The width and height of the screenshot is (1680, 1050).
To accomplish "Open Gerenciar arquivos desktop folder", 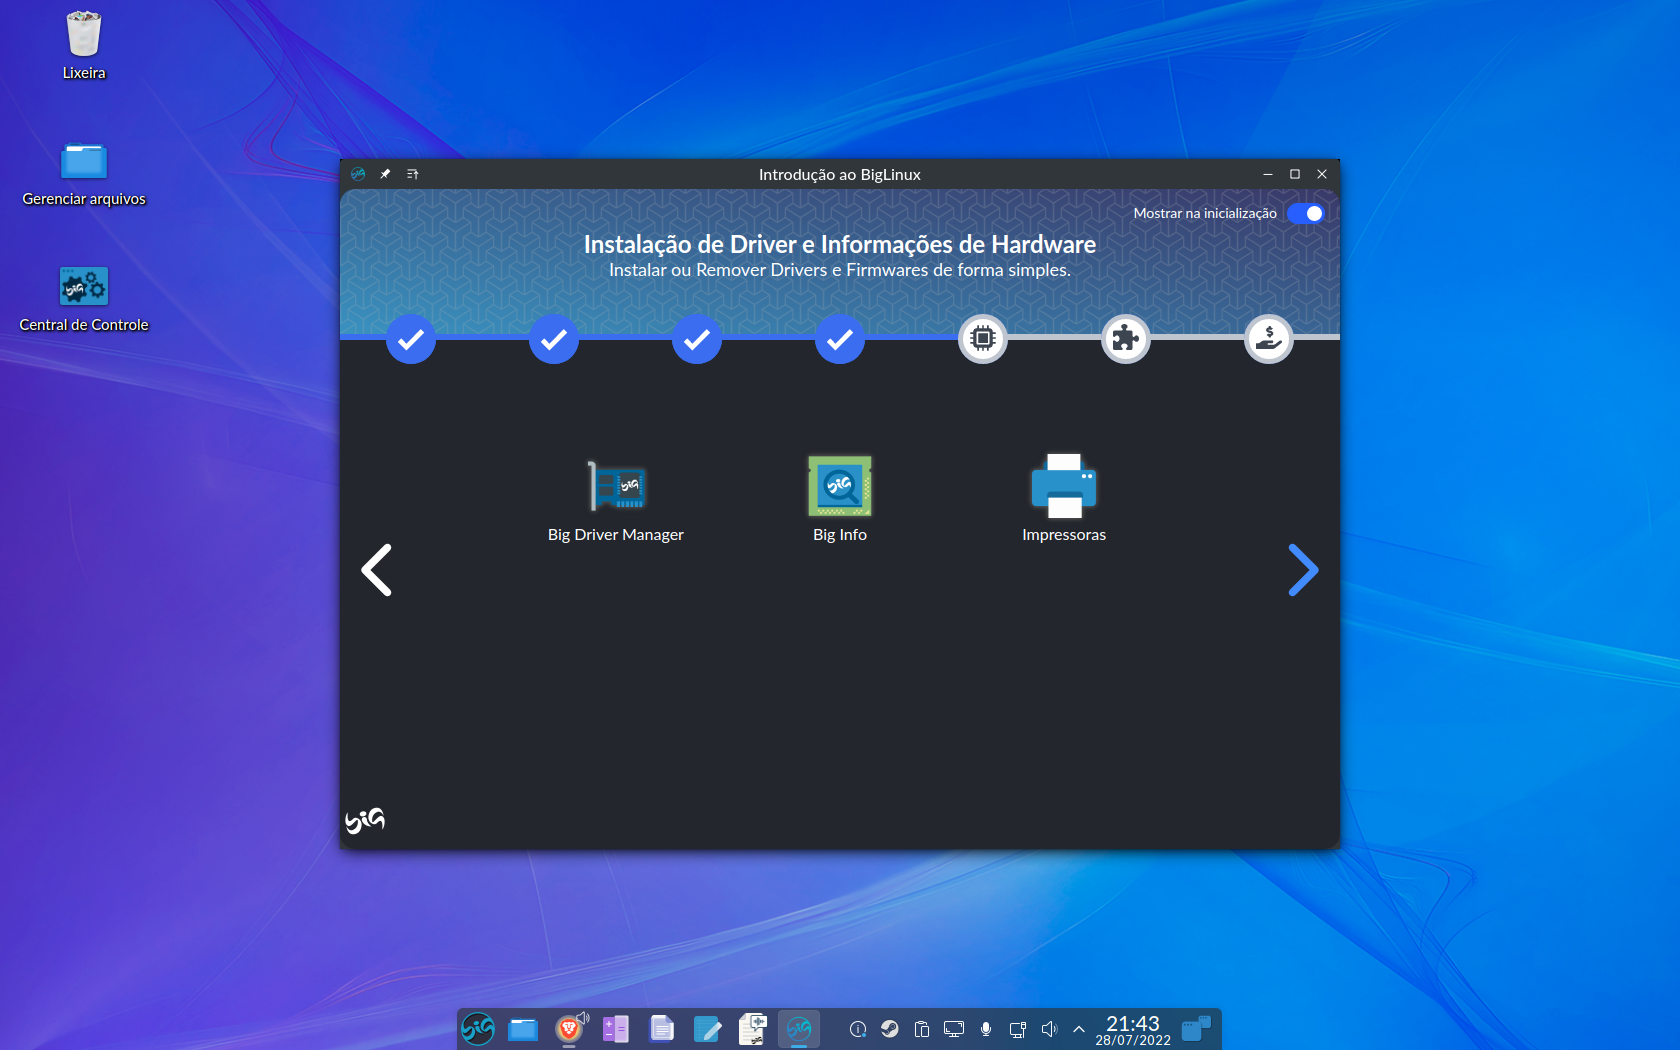I will (x=84, y=174).
